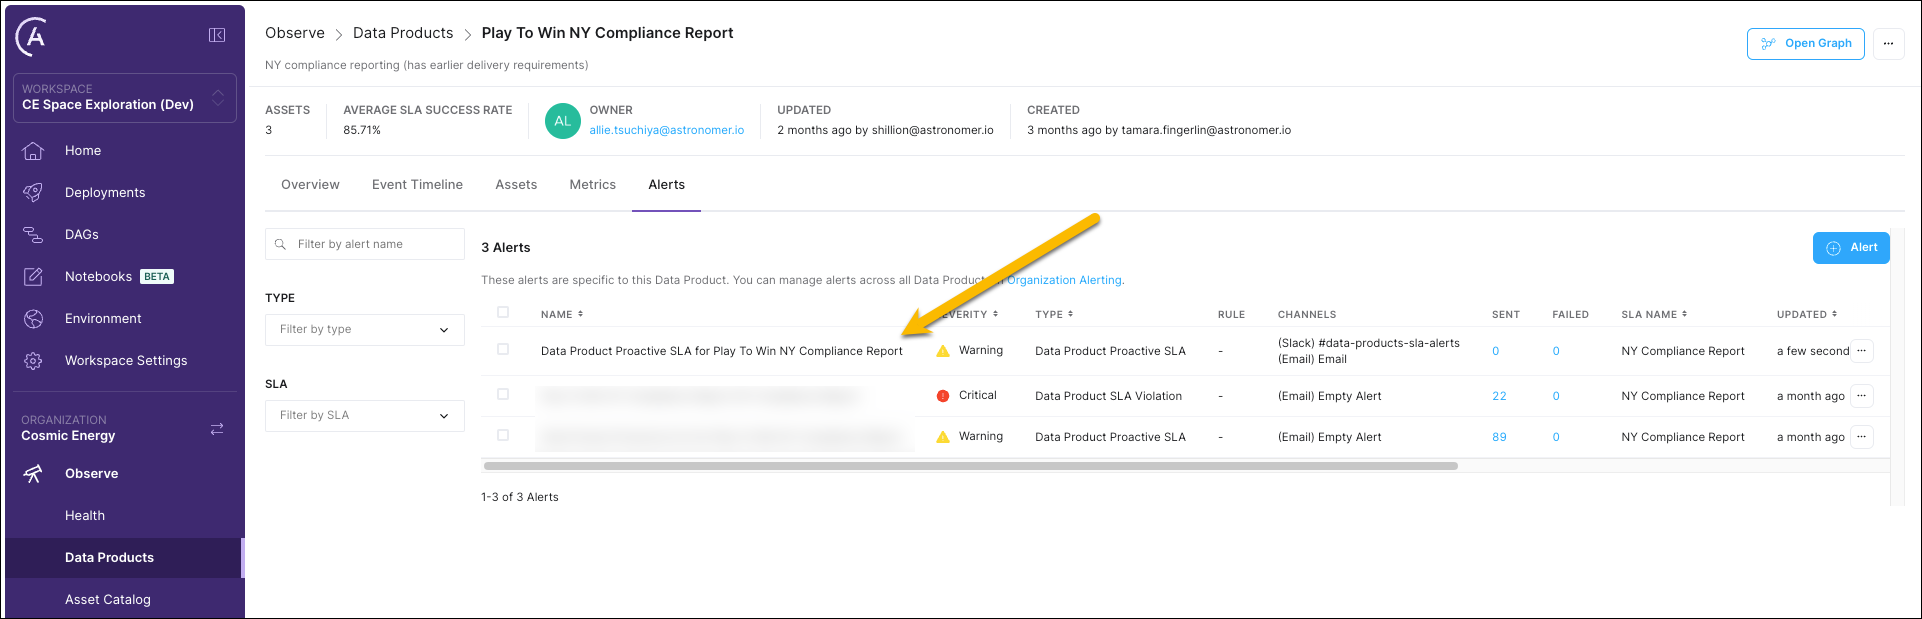Open Deployments via the rocket icon
Image resolution: width=1922 pixels, height=619 pixels.
coord(33,193)
